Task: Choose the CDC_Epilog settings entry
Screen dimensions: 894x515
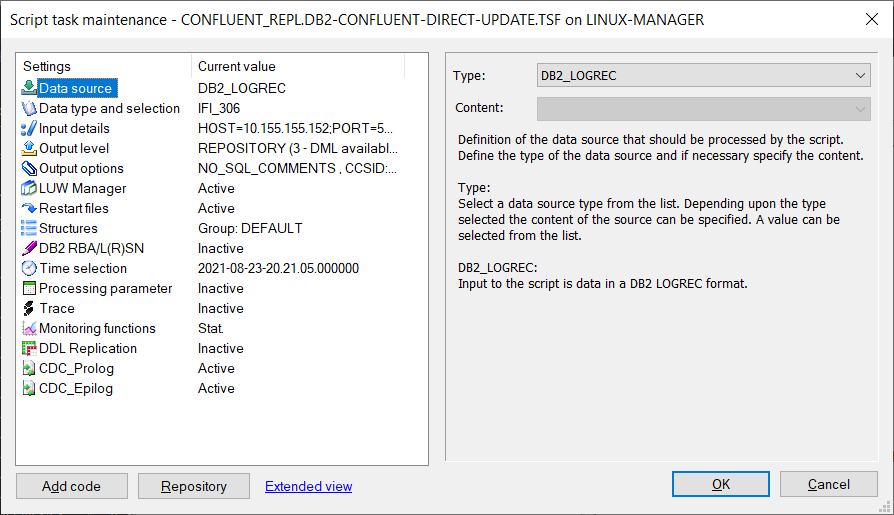Action: (212, 388)
